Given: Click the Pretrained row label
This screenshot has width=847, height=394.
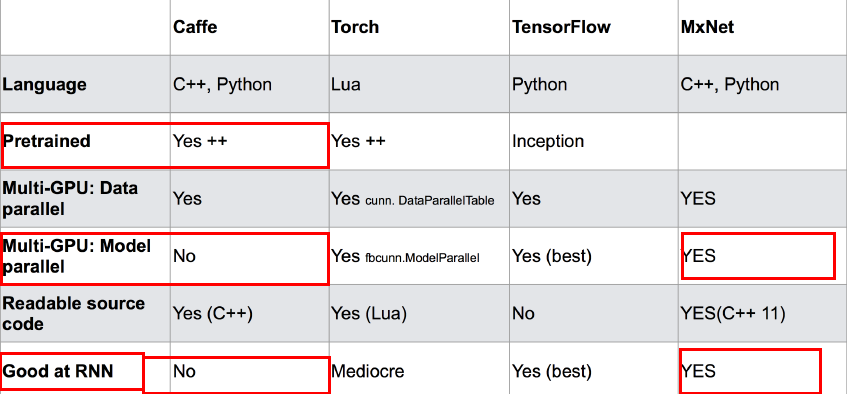Looking at the screenshot, I should click(x=46, y=141).
